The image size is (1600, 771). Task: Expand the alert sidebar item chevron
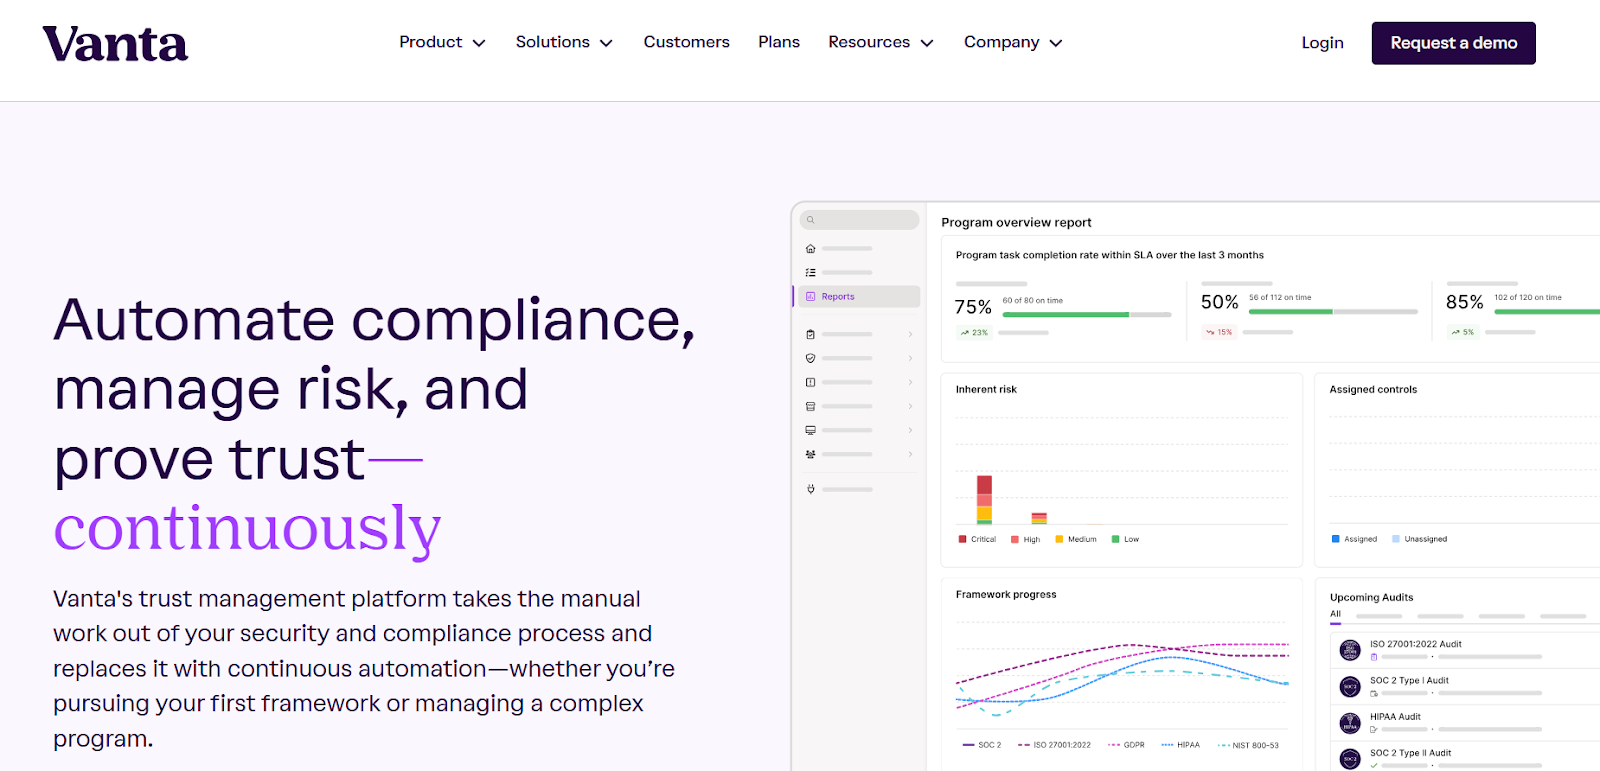910,382
